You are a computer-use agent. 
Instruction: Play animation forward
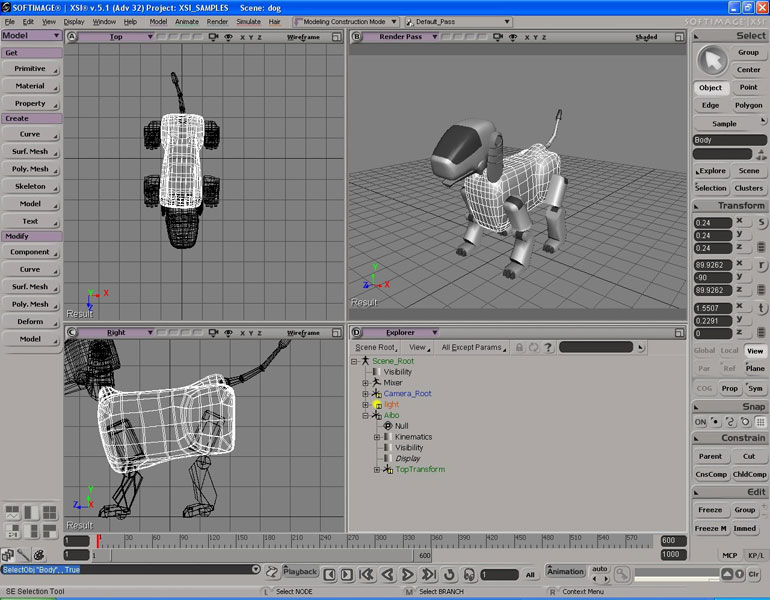click(408, 574)
